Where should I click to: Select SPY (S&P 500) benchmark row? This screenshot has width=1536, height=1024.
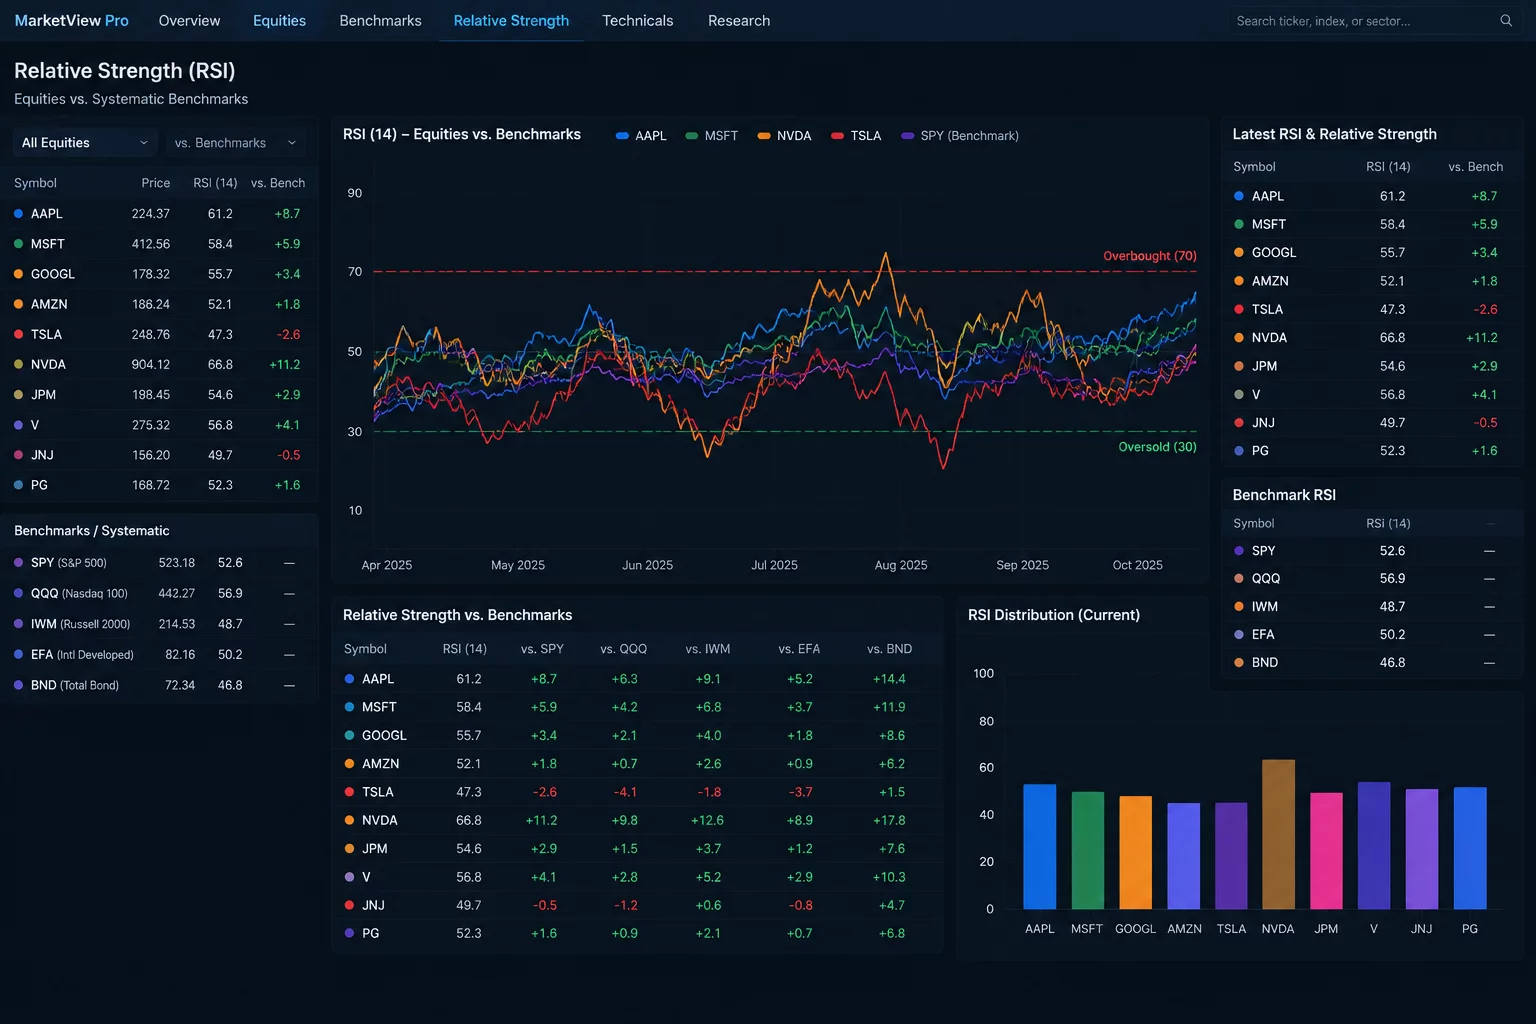[159, 563]
